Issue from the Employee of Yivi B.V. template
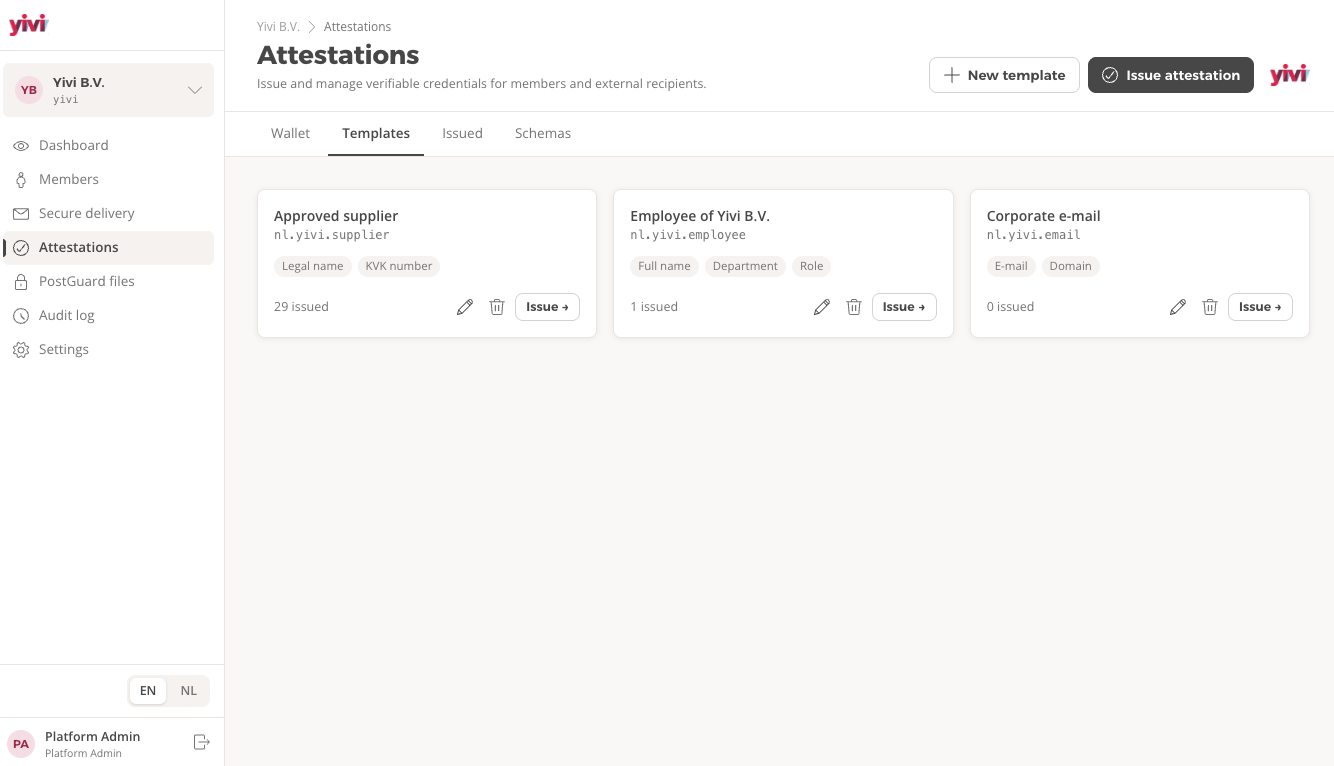Image resolution: width=1334 pixels, height=766 pixels. tap(904, 307)
